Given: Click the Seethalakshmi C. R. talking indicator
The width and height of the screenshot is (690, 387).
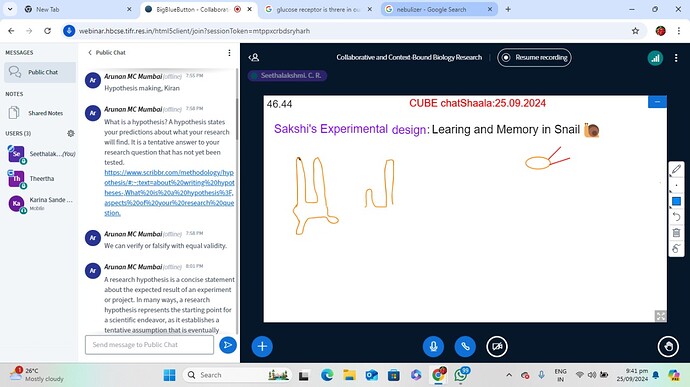Looking at the screenshot, I should [287, 76].
